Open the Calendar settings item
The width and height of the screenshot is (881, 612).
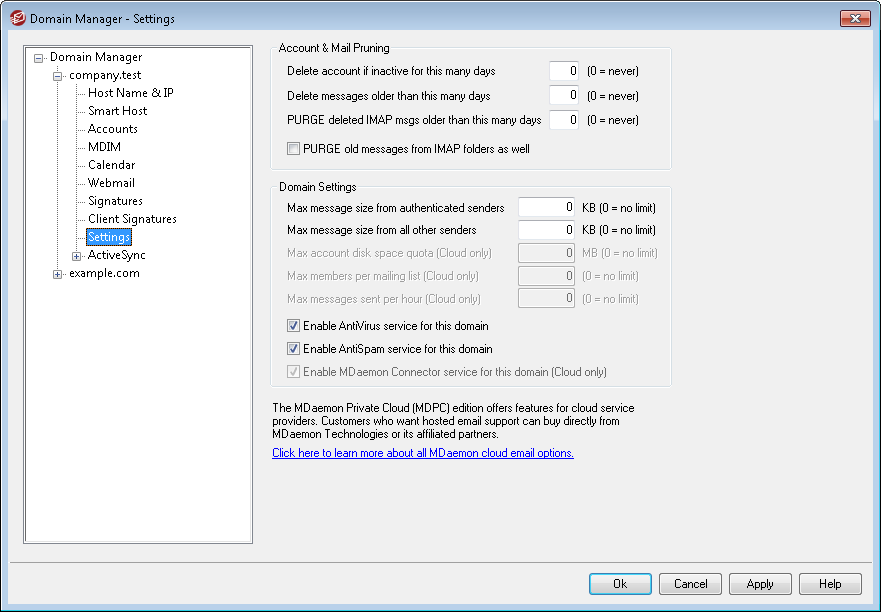point(111,165)
